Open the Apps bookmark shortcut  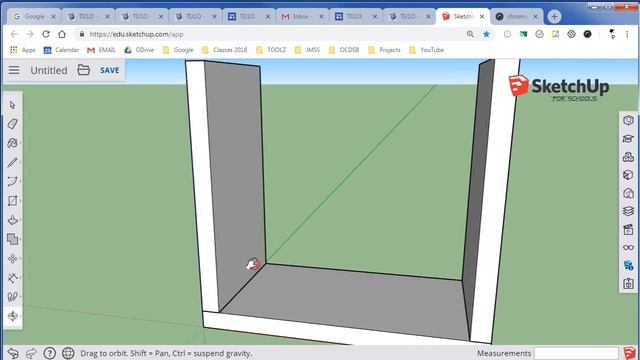(x=23, y=50)
